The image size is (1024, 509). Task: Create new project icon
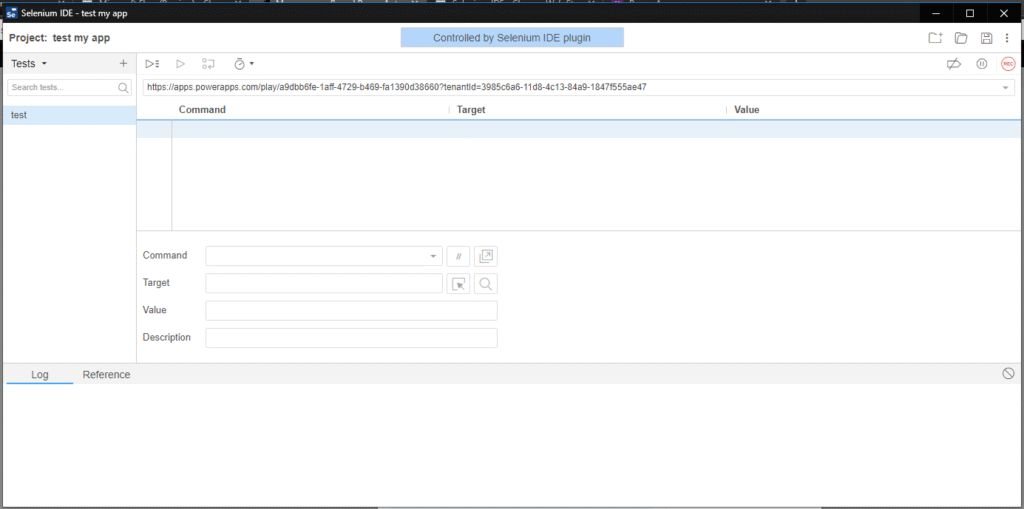[936, 38]
